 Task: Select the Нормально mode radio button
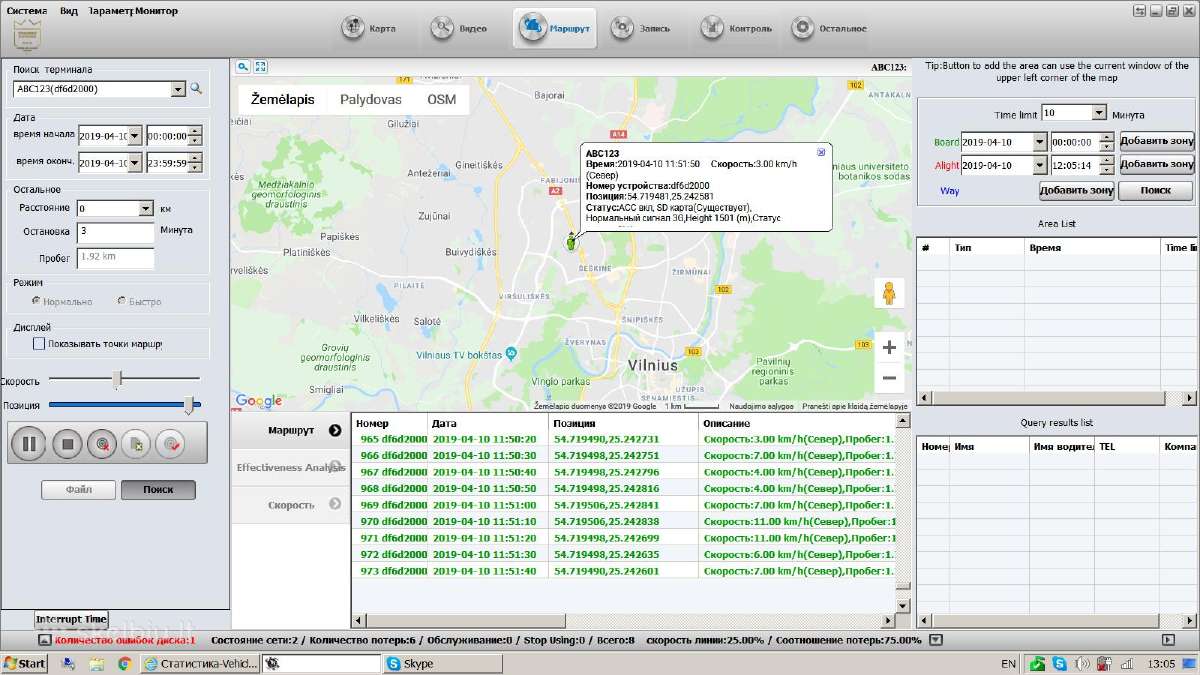[x=38, y=301]
